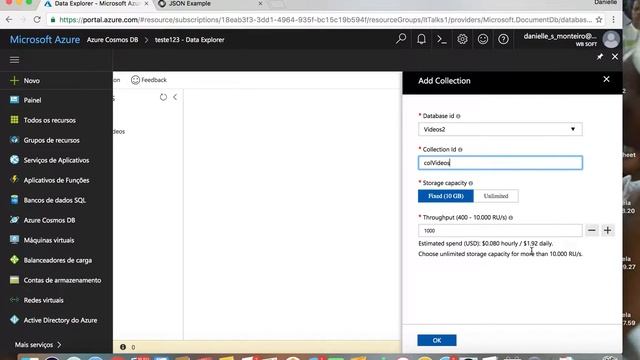Click the user account avatar

coord(611,40)
